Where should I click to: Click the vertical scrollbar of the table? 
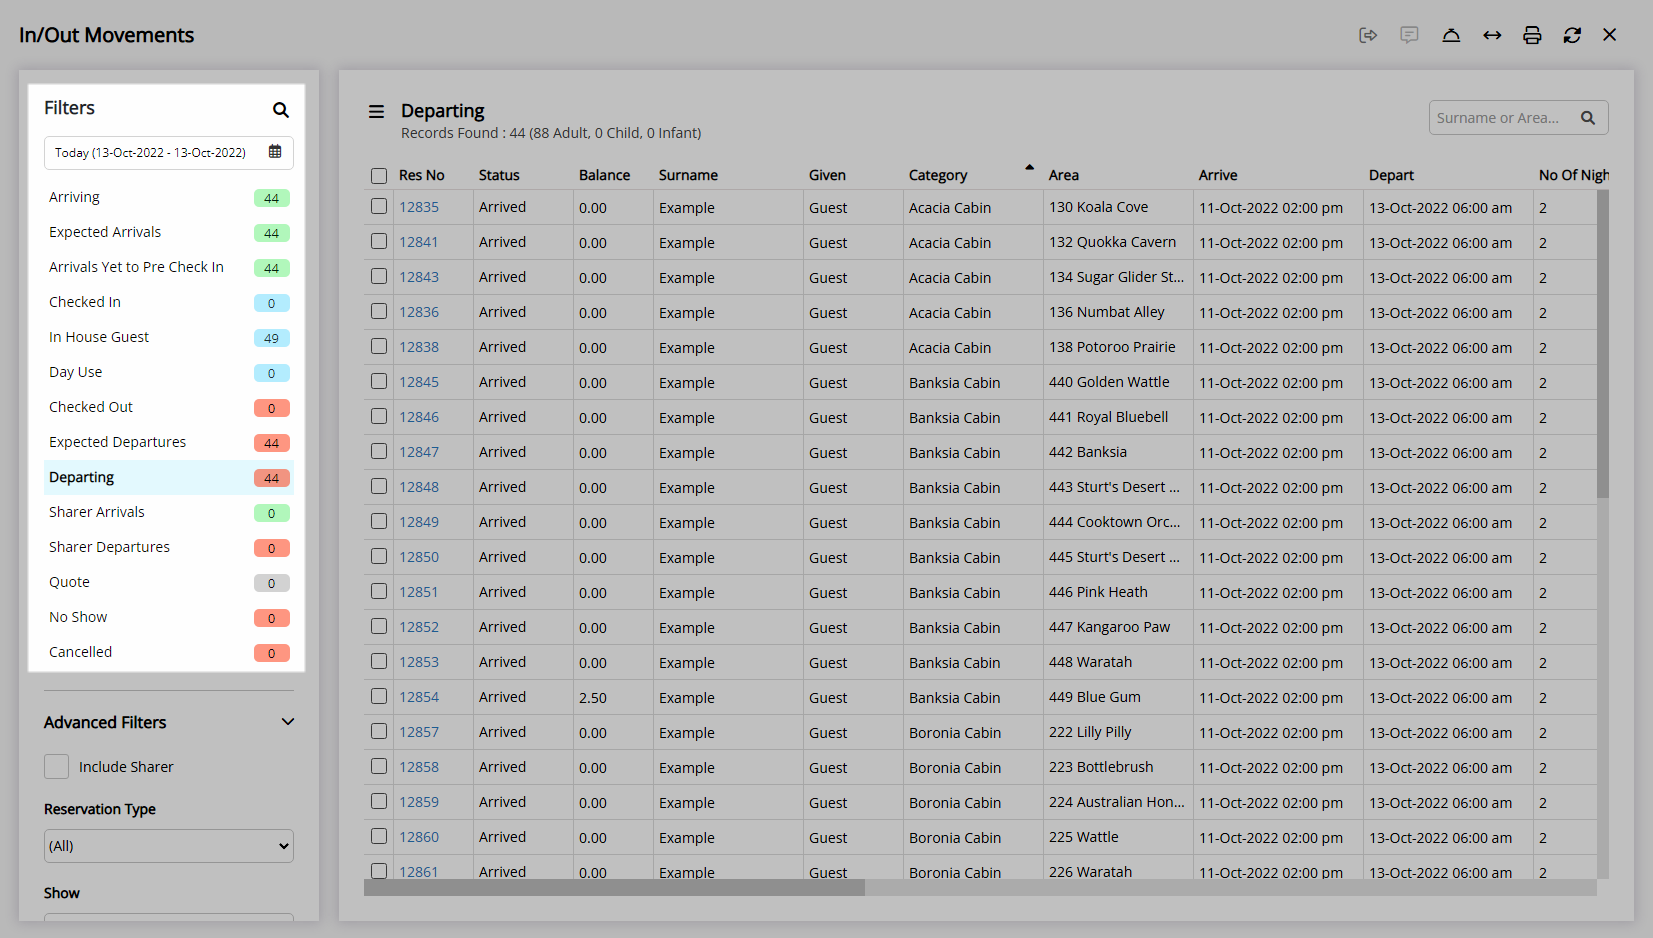point(1603,344)
